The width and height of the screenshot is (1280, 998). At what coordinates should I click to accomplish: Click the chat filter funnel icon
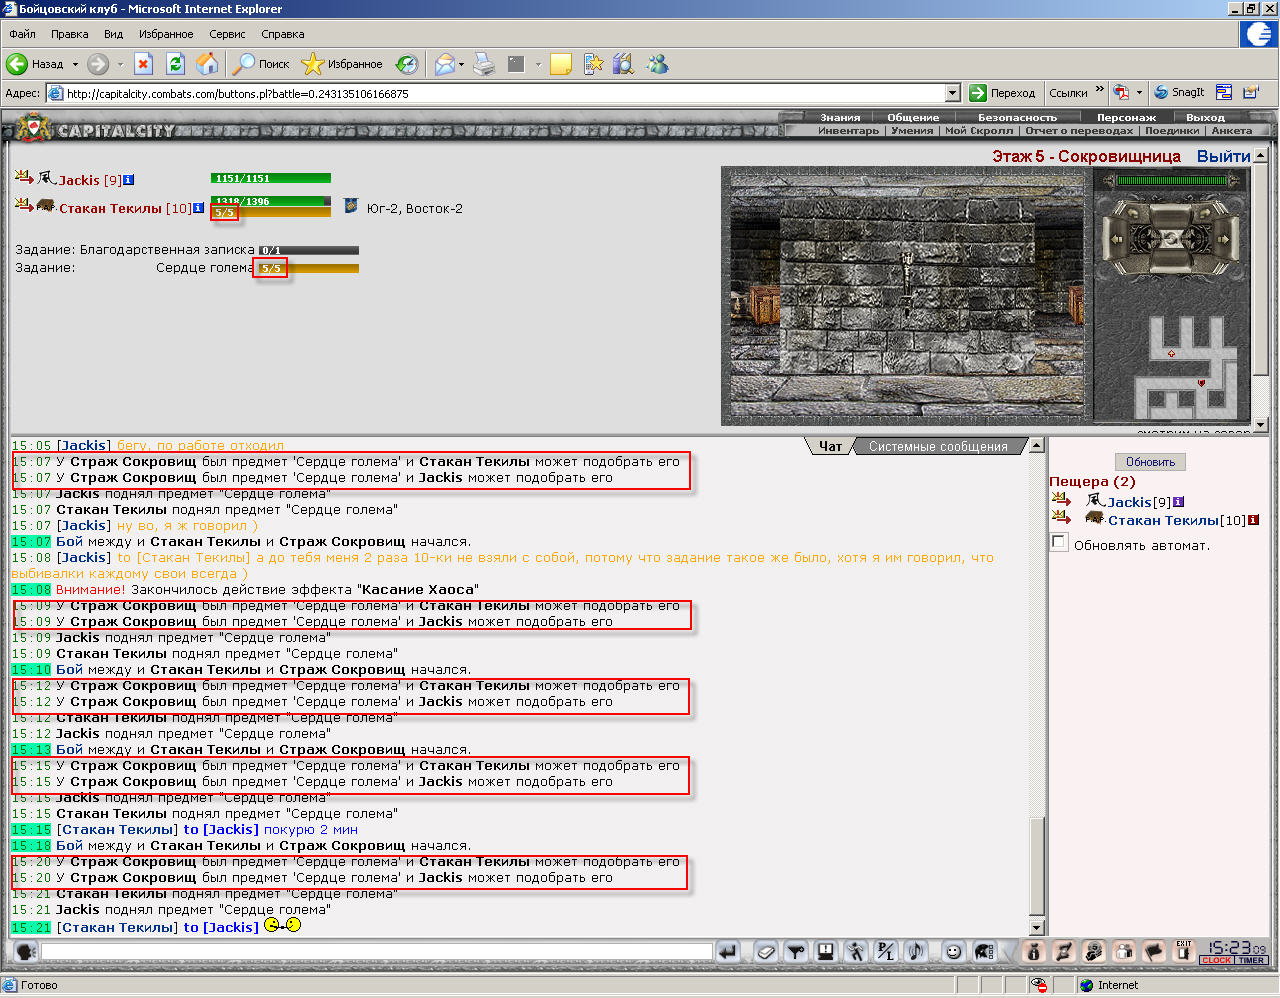point(796,951)
